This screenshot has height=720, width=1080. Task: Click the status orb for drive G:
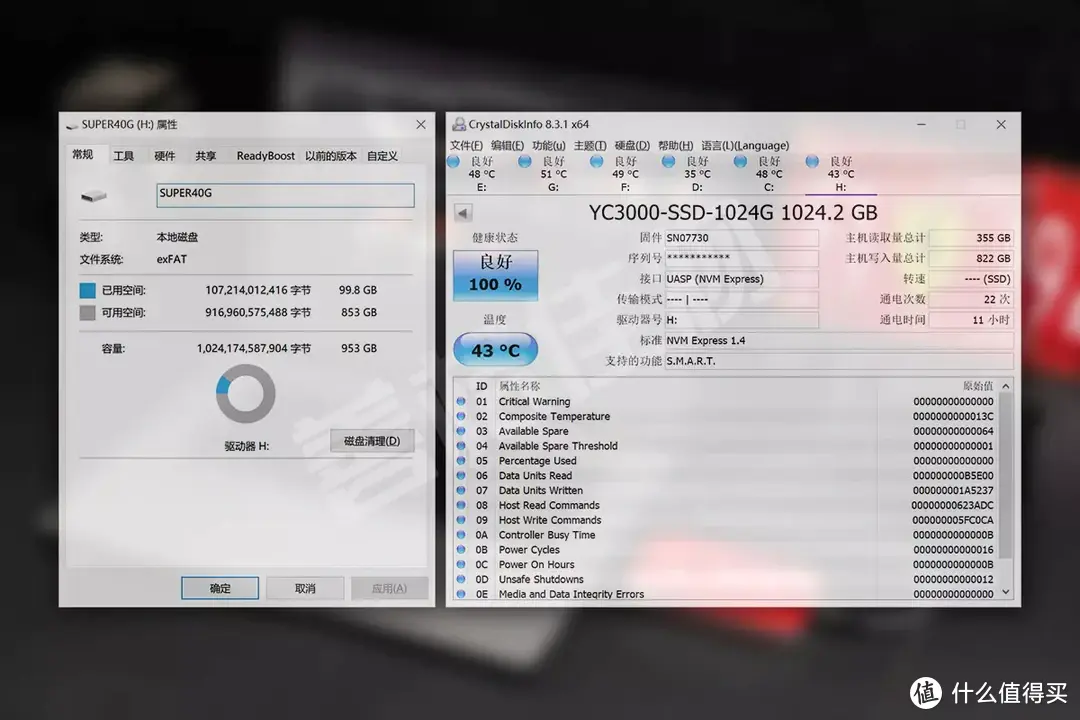(x=525, y=161)
